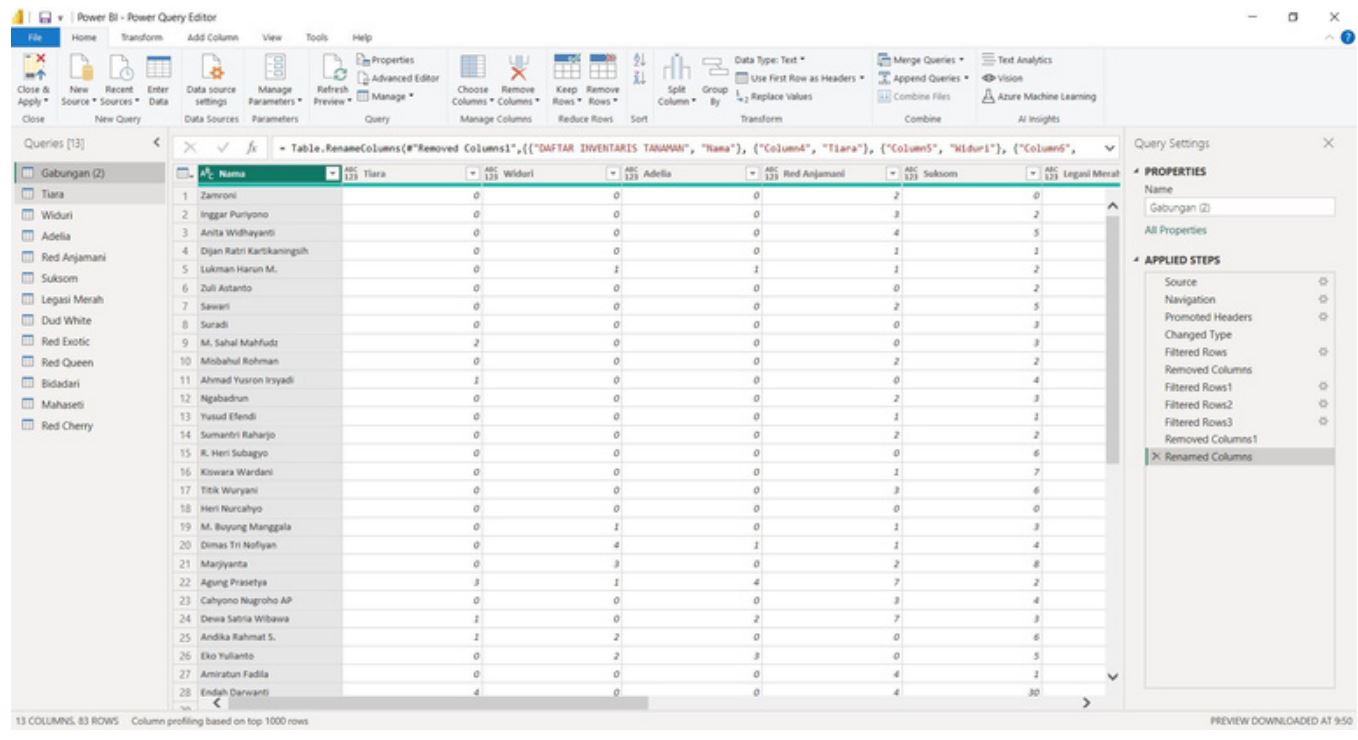Click the Group By icon
This screenshot has width=1358, height=740.
pyautogui.click(x=714, y=68)
